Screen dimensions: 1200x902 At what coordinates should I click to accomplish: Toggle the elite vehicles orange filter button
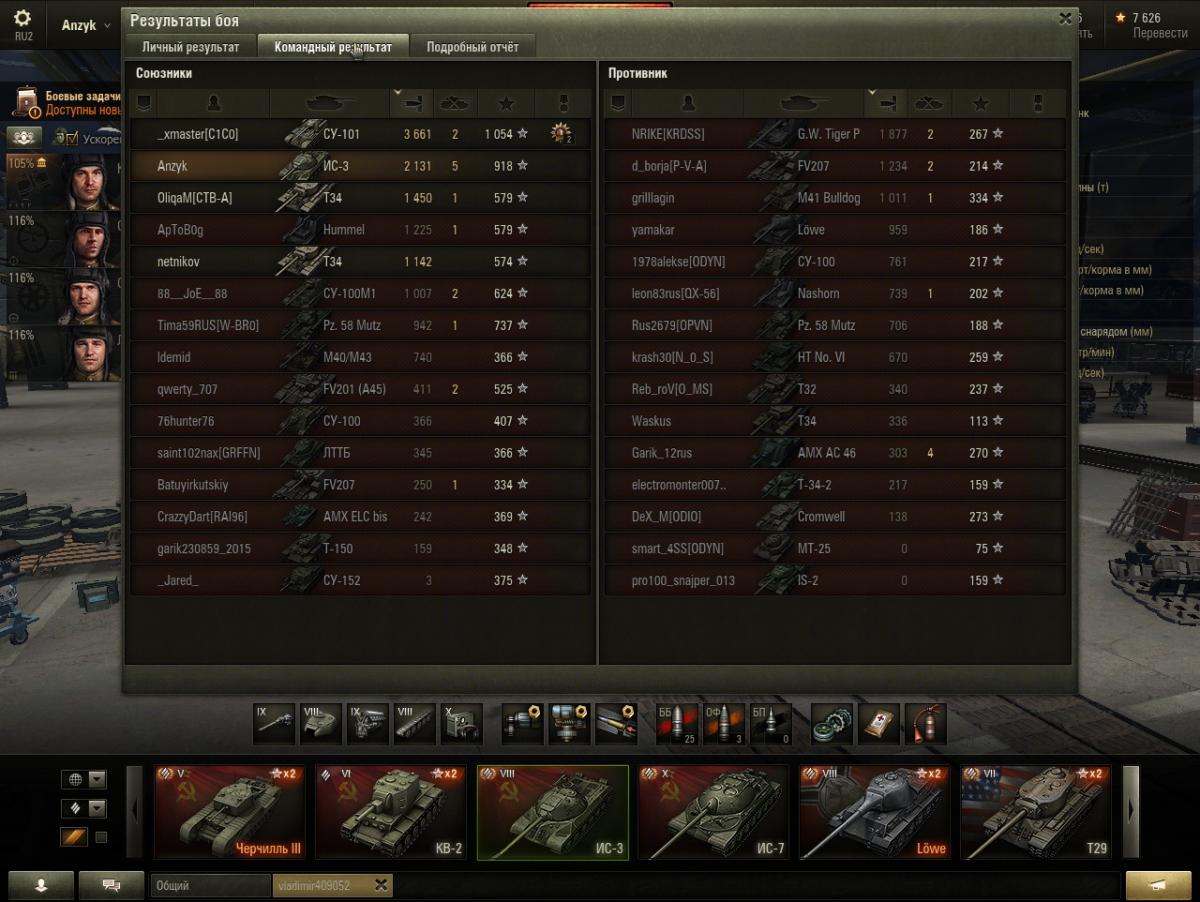[x=75, y=837]
